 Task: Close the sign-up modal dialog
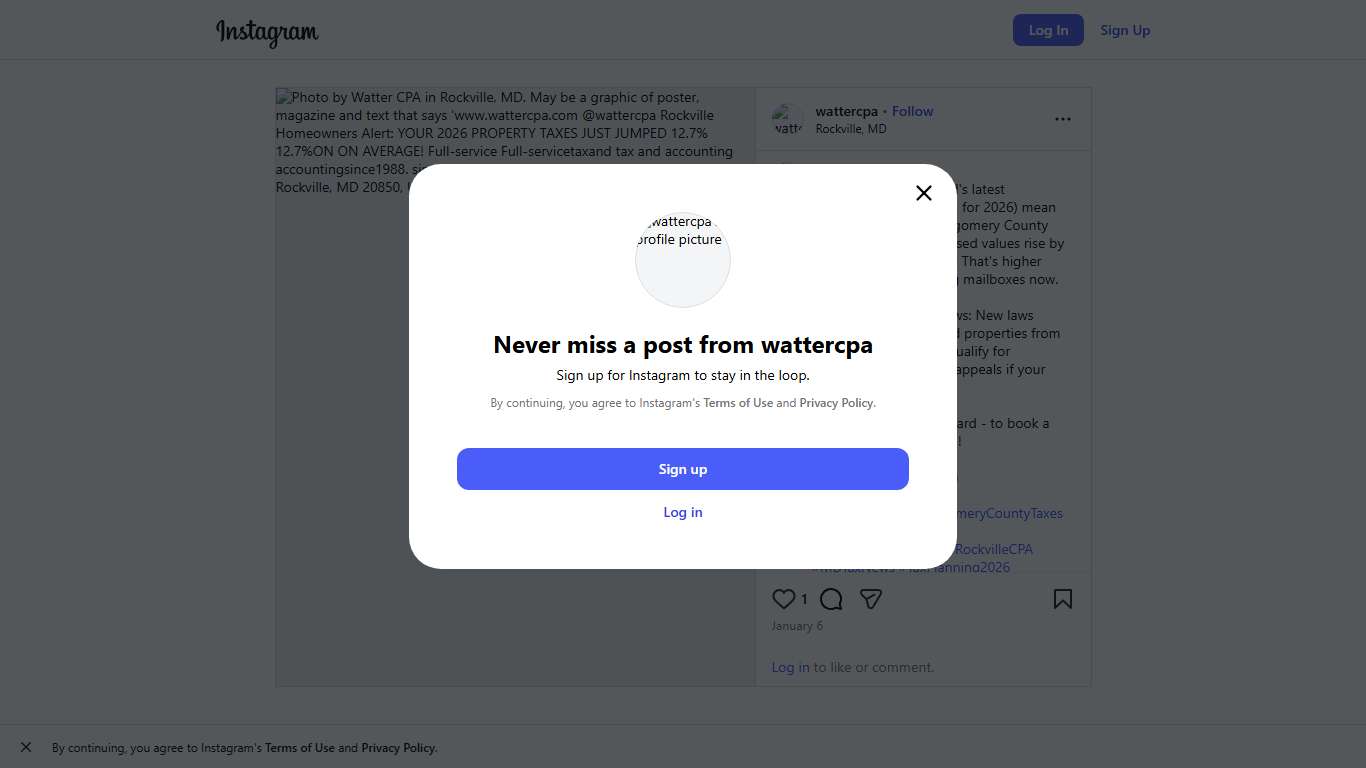tap(924, 193)
